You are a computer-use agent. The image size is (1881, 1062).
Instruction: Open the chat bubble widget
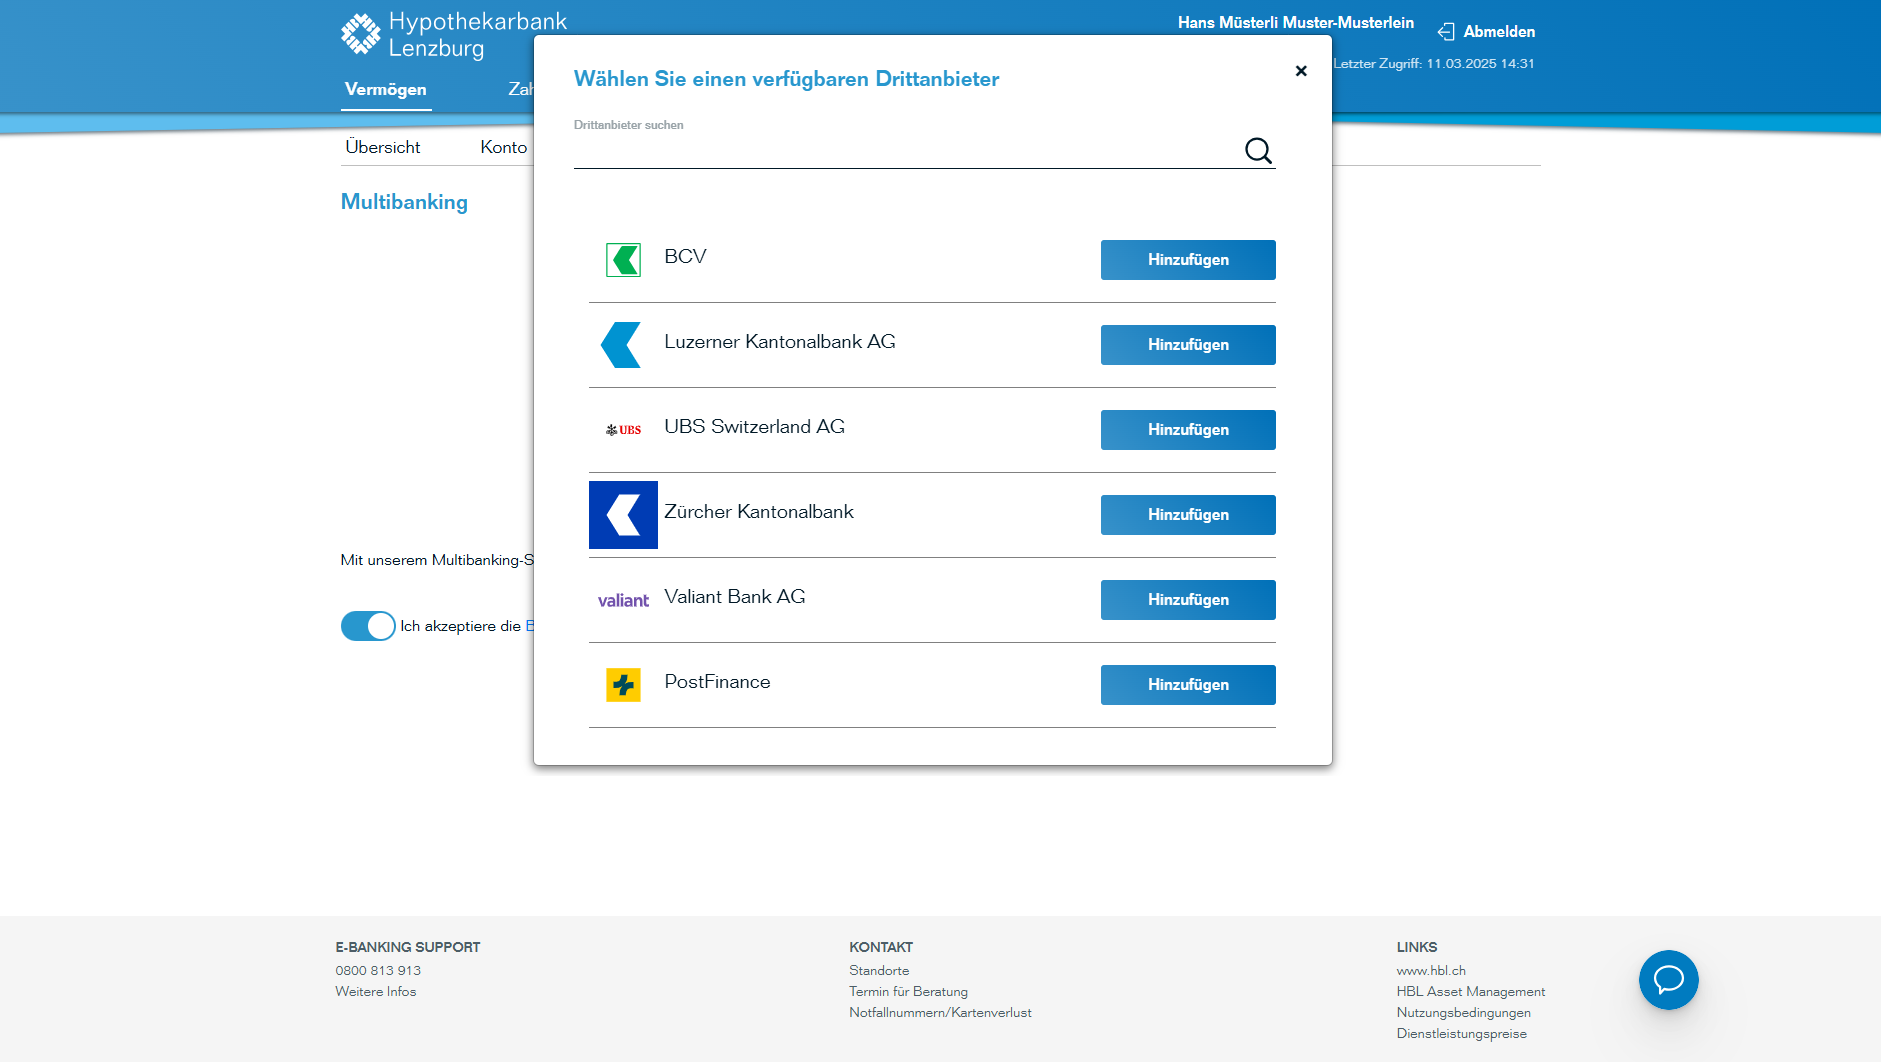(1668, 980)
